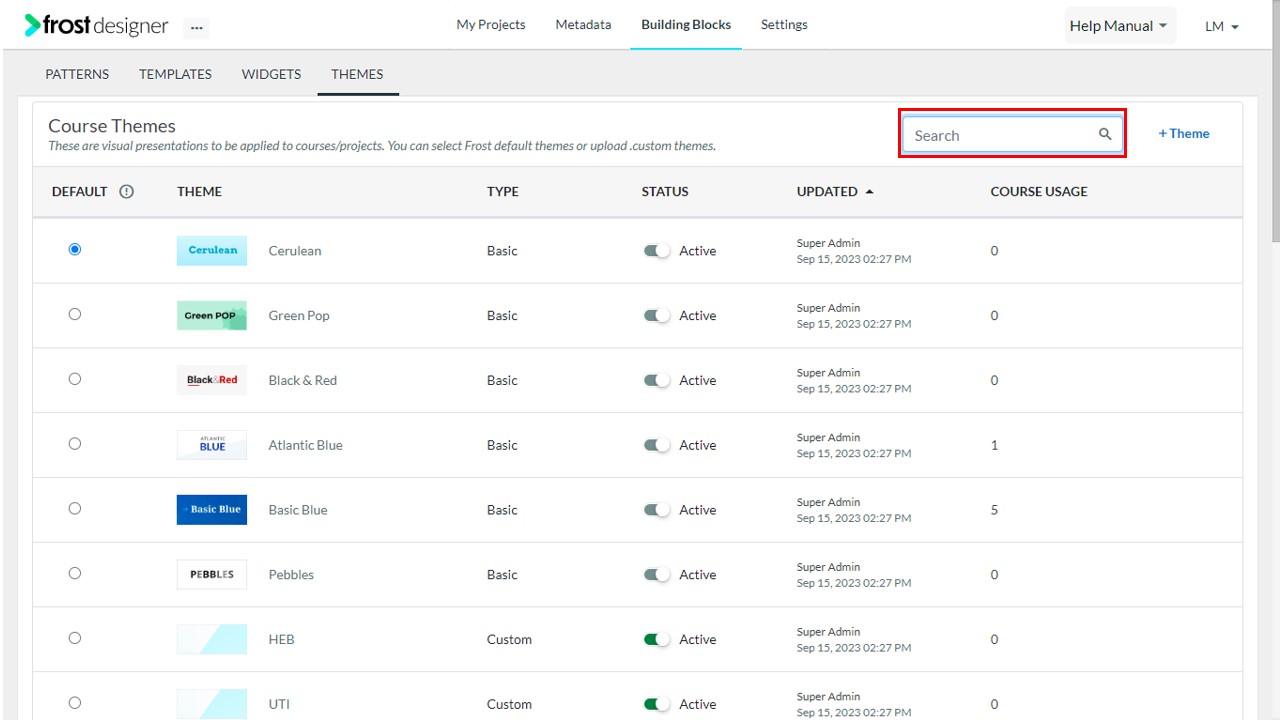Toggle Cerulean theme active status
1280x720 pixels.
pos(657,251)
